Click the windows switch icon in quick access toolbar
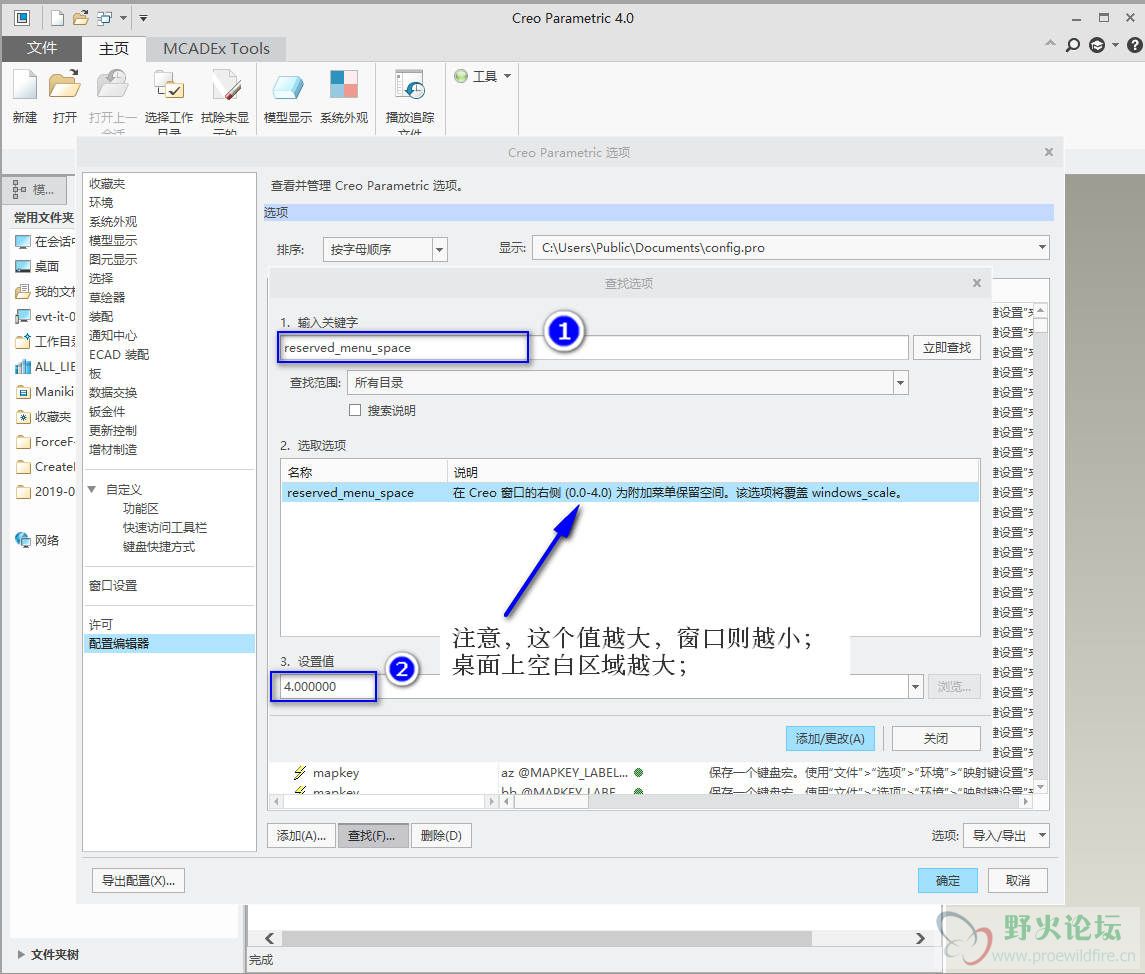Image resolution: width=1145 pixels, height=974 pixels. coord(105,18)
